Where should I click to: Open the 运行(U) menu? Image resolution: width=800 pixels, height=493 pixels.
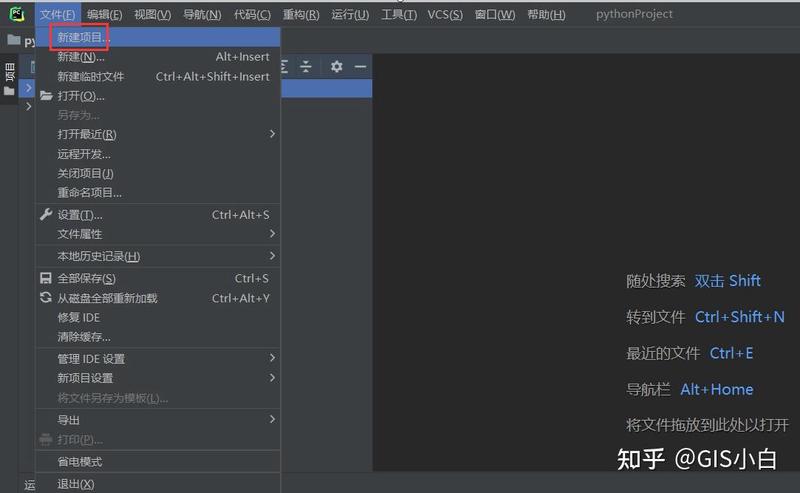[350, 14]
